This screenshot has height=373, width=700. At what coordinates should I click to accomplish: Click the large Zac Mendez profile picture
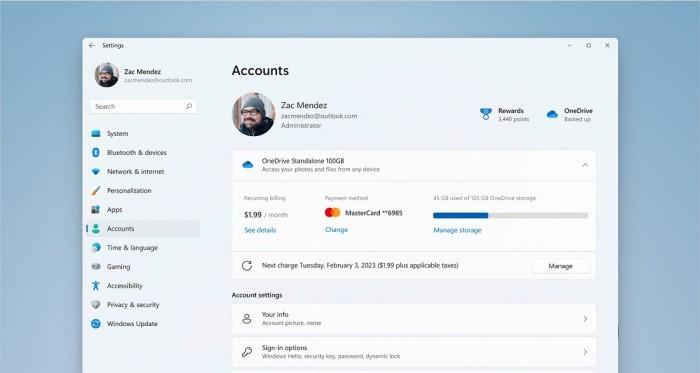click(254, 114)
